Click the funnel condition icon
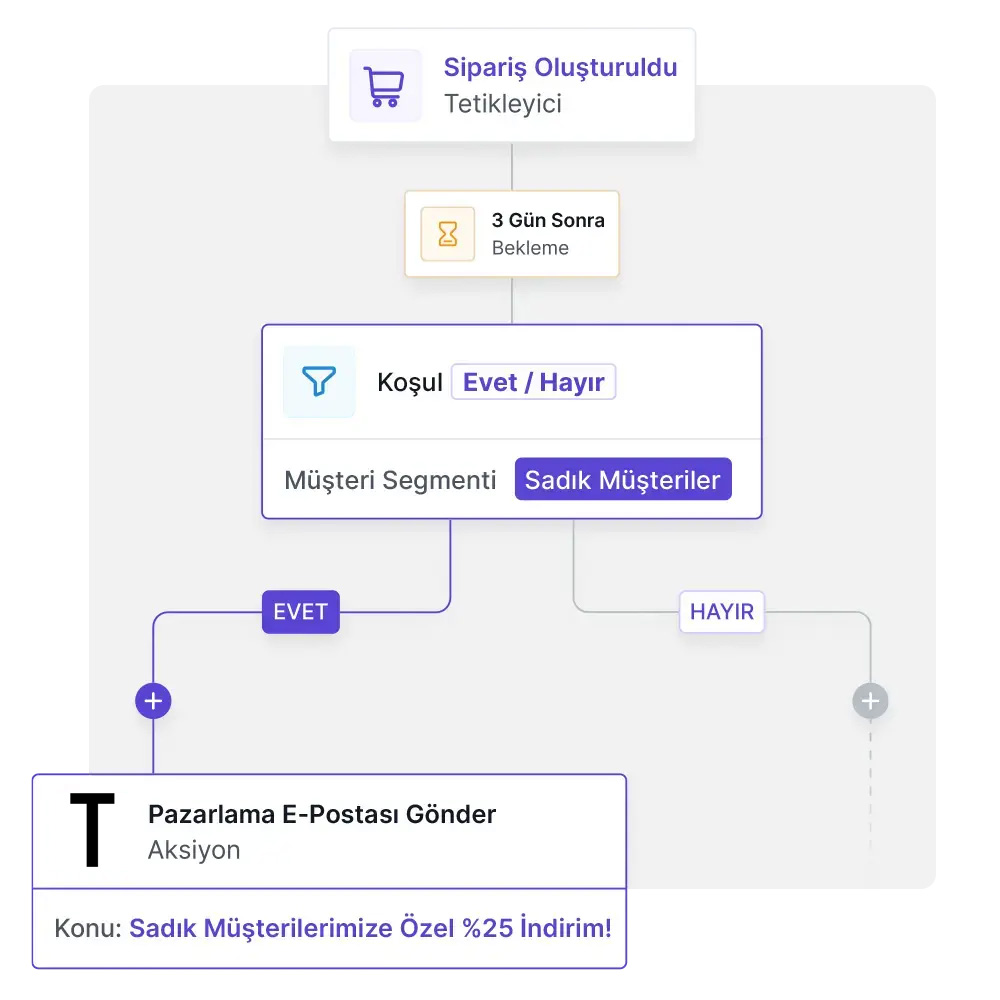This screenshot has width=1000, height=1000. point(319,381)
